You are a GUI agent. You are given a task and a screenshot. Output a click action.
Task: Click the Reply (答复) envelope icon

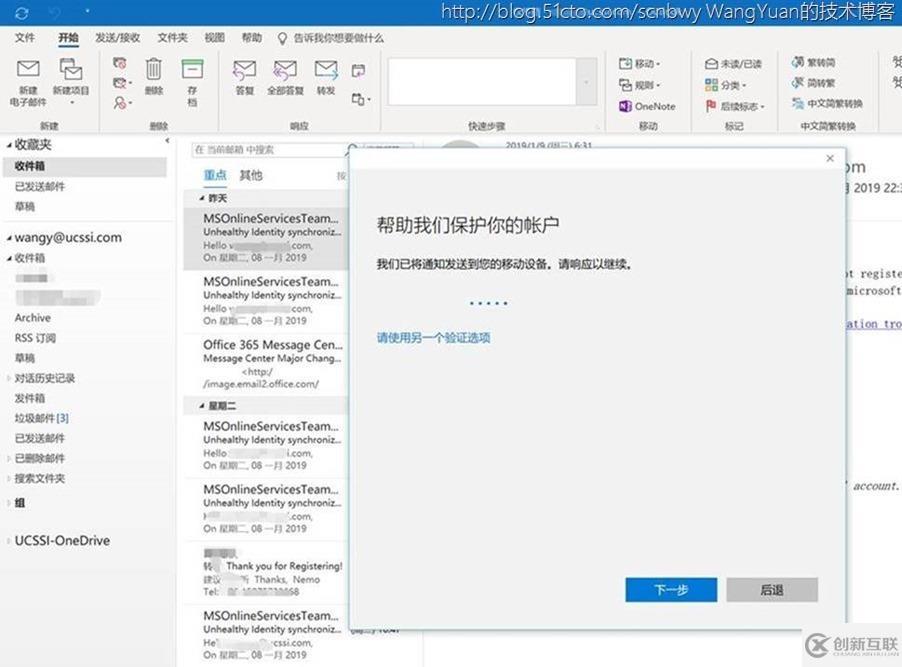coord(244,70)
